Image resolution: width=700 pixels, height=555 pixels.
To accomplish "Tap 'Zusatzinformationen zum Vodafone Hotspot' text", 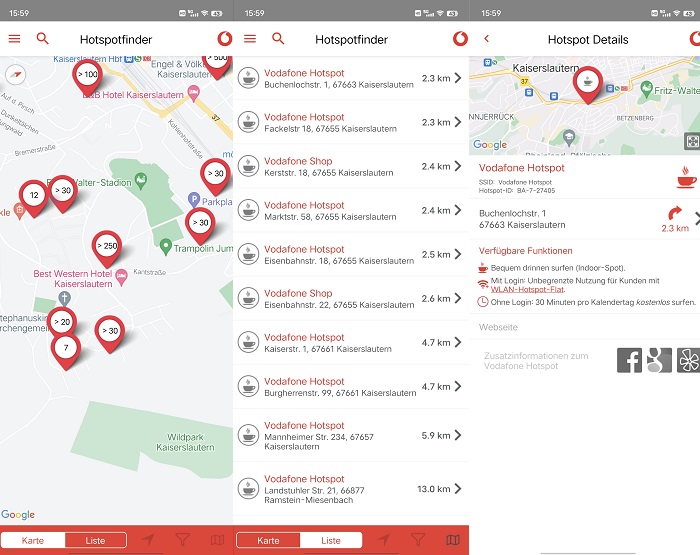I will (536, 361).
